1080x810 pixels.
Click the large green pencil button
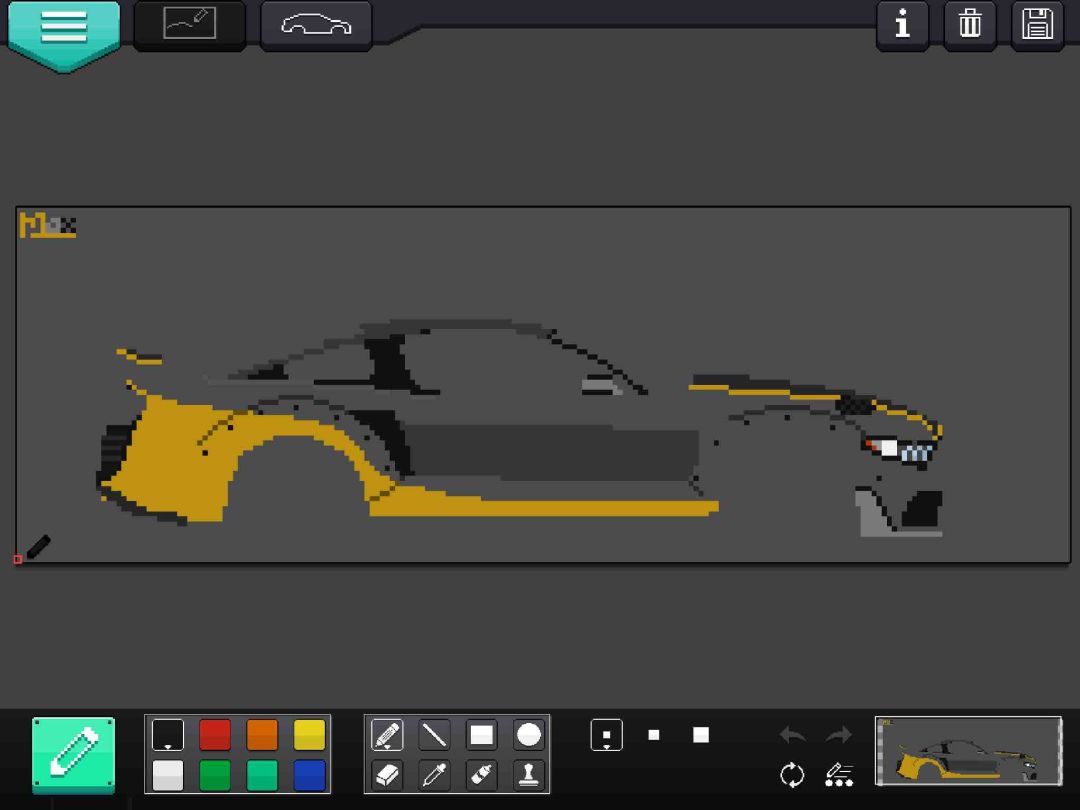[x=74, y=755]
